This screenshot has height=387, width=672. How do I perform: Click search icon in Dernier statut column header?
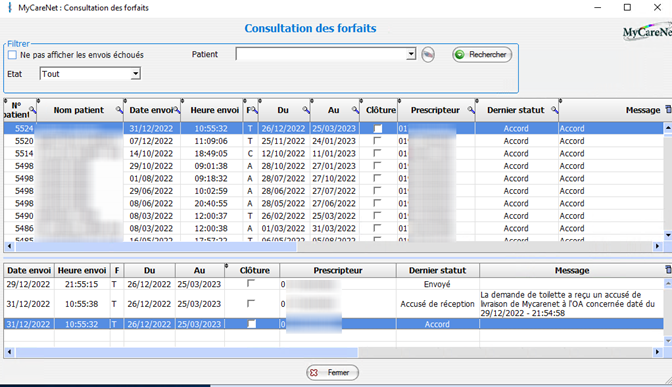click(555, 110)
